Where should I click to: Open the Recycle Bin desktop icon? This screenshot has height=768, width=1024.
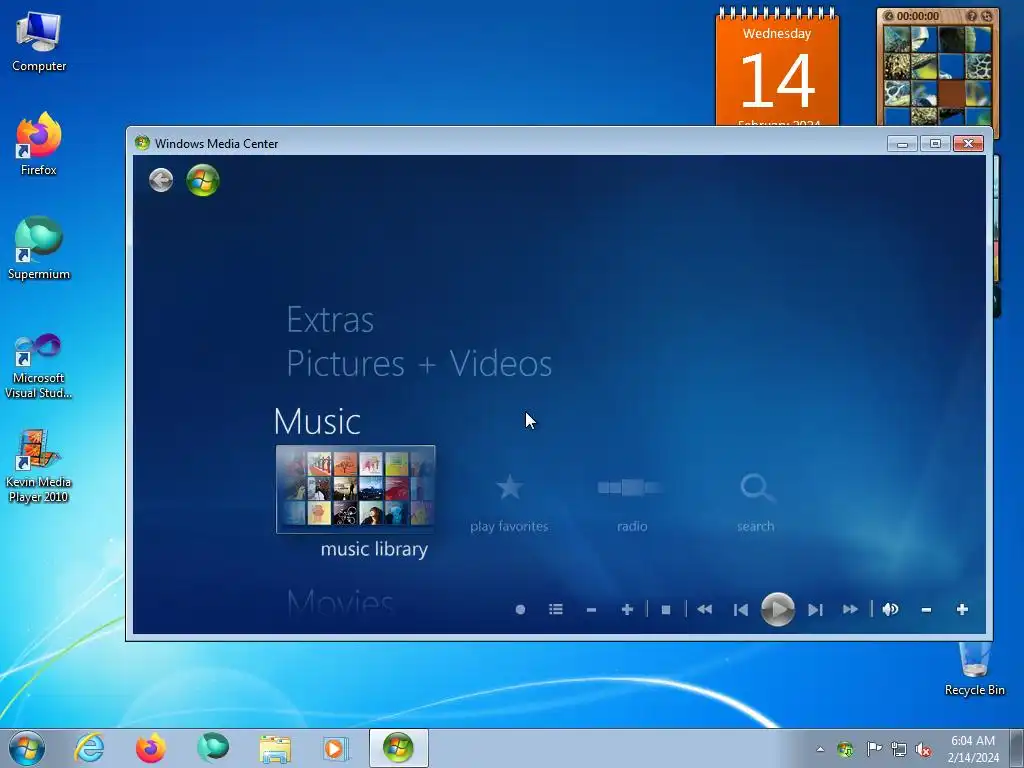click(974, 669)
